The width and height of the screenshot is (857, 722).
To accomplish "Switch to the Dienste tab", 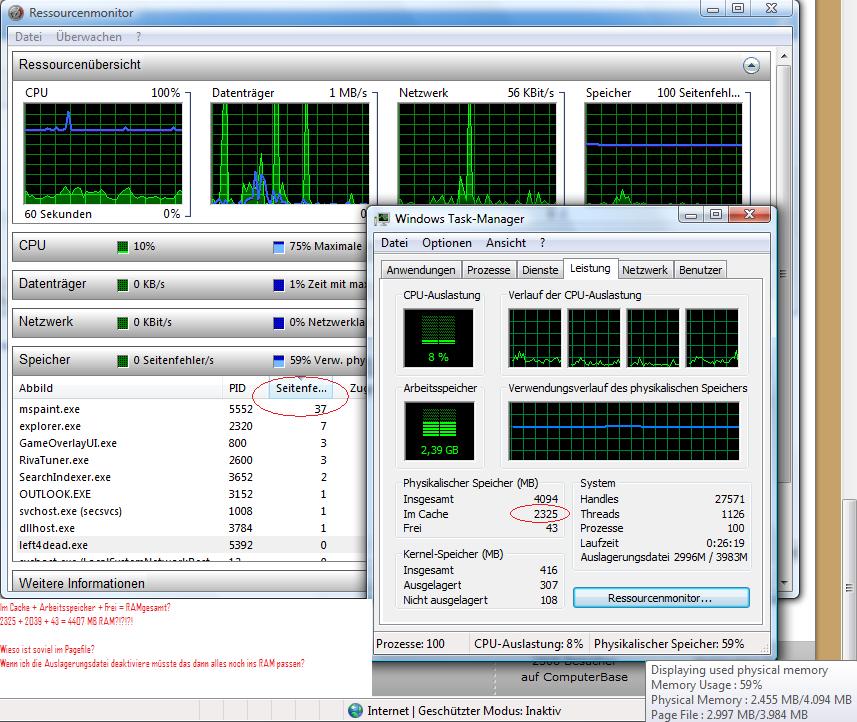I will point(540,270).
